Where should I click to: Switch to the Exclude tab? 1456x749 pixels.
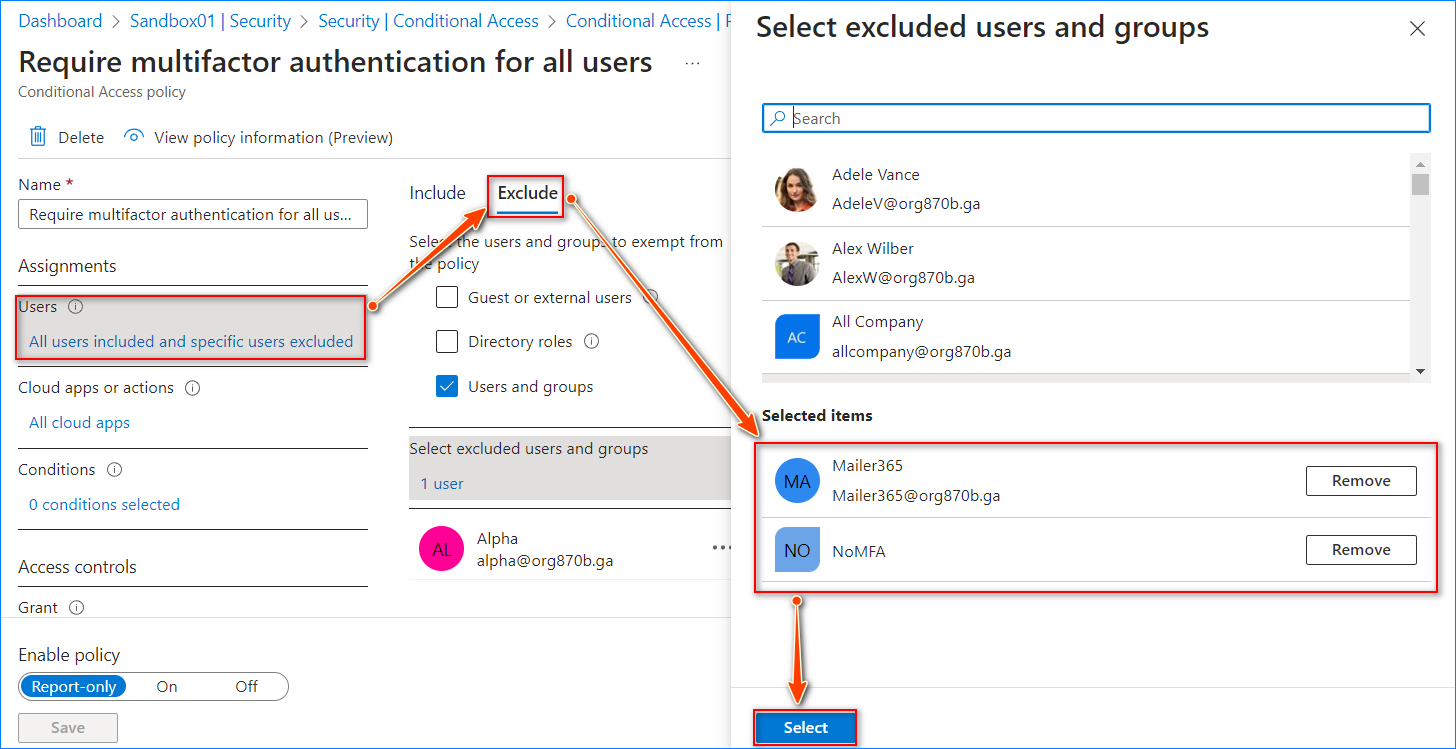[x=528, y=193]
